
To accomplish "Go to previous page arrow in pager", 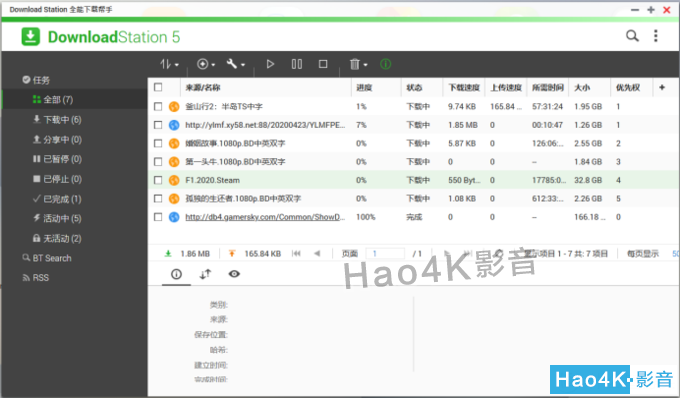I will pos(317,253).
